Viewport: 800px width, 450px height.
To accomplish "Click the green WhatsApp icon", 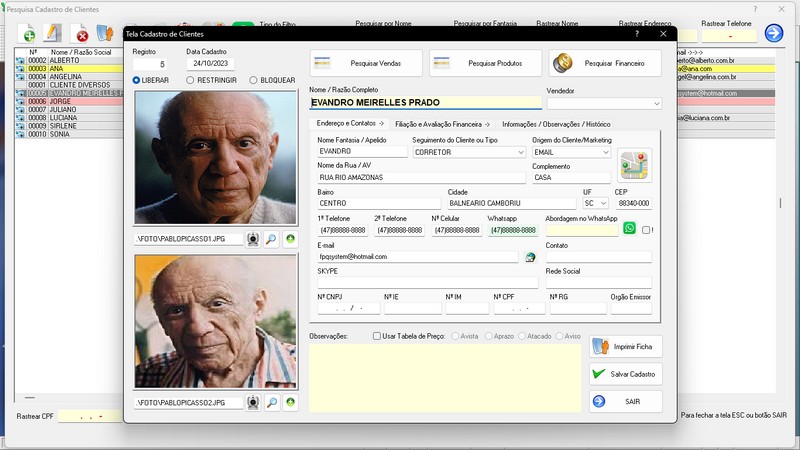I will pos(630,229).
